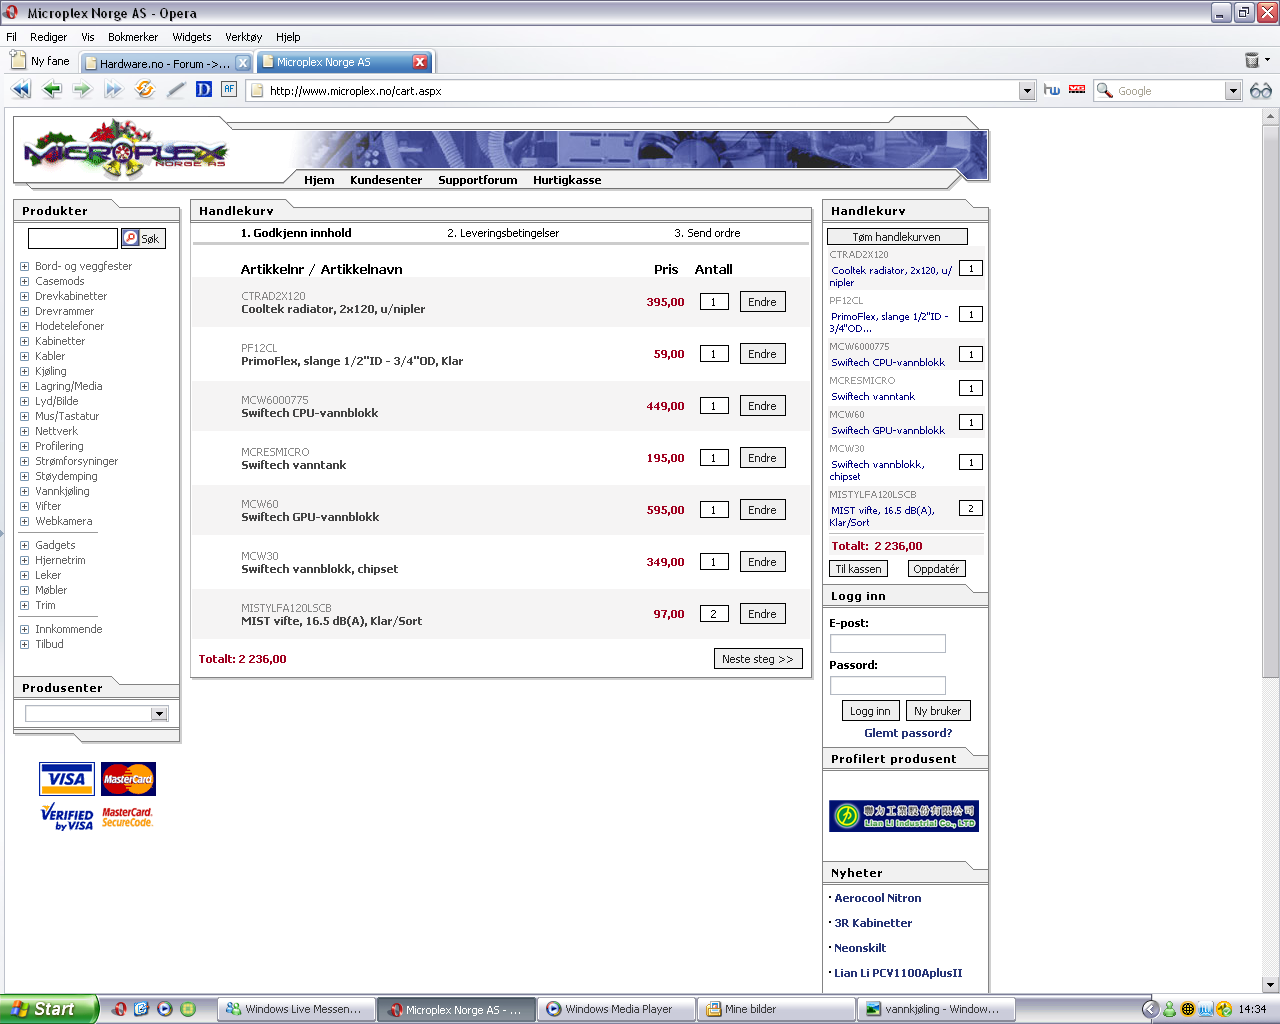This screenshot has height=1024, width=1280.
Task: Click the AF toolbar icon
Action: tap(229, 89)
